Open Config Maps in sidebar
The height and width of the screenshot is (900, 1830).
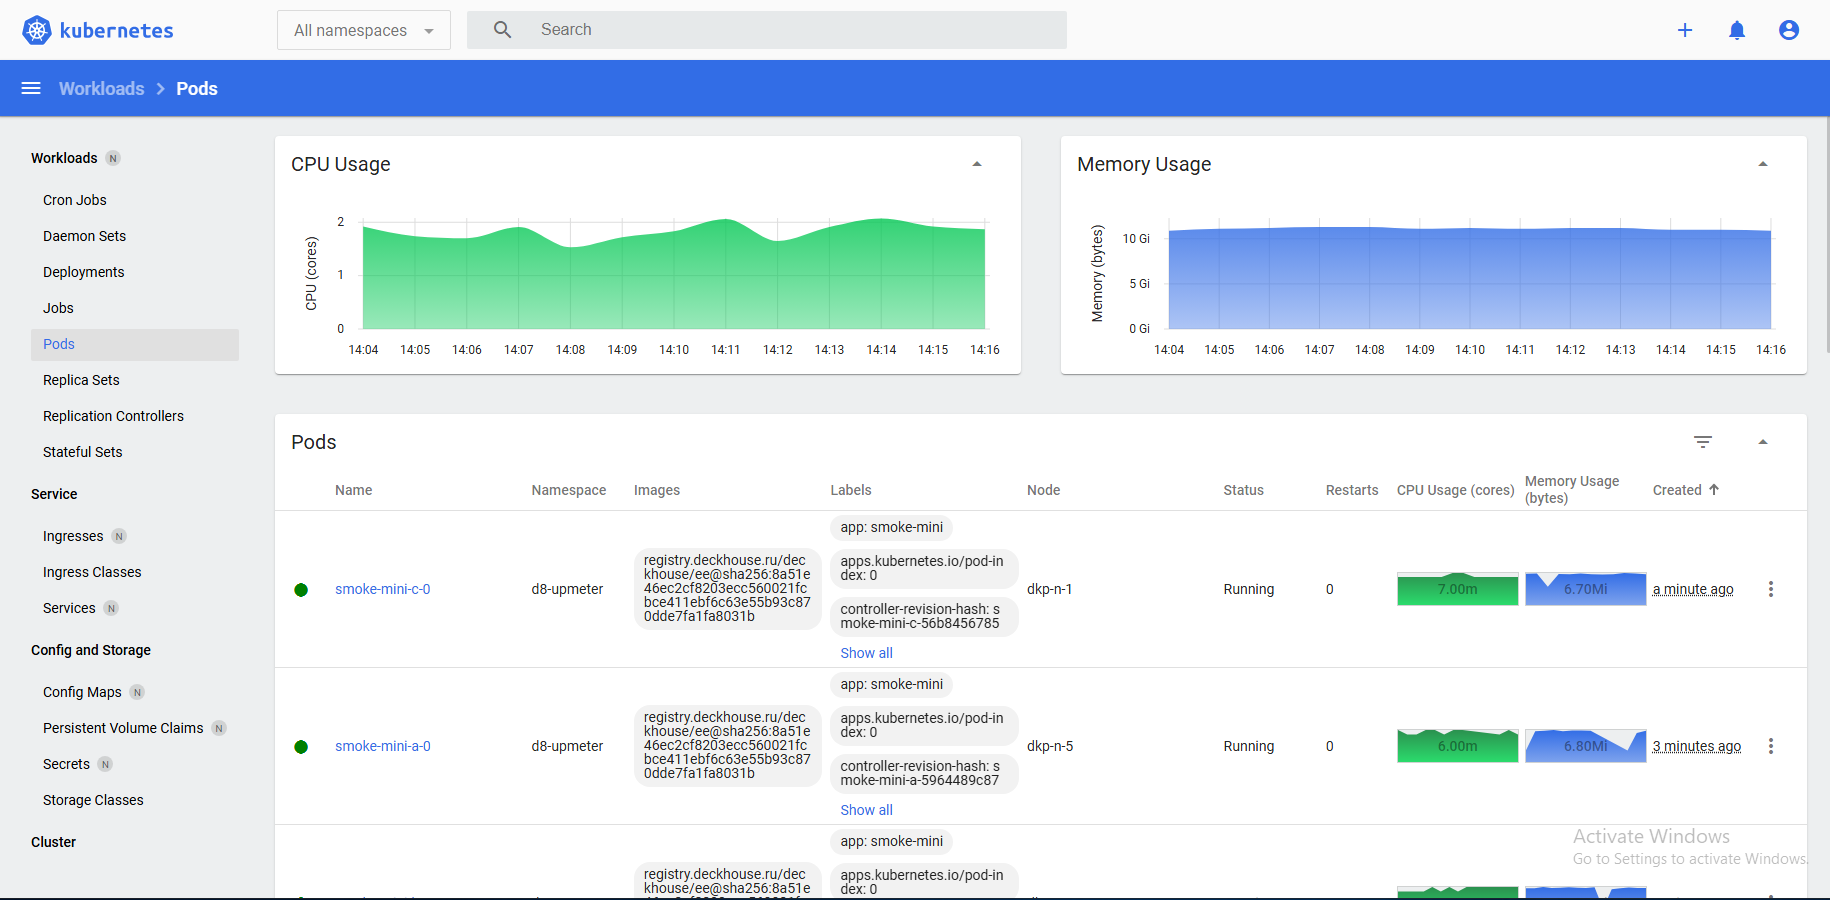[x=82, y=692]
